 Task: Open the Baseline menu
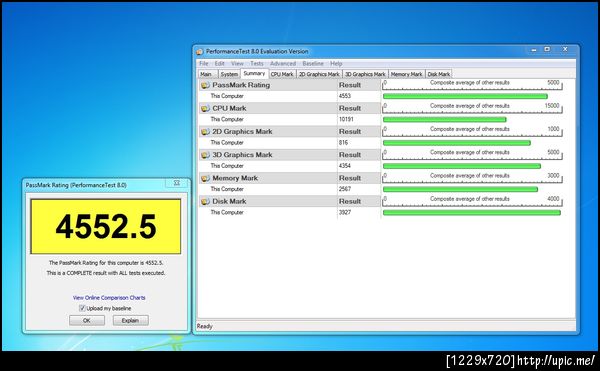click(313, 63)
